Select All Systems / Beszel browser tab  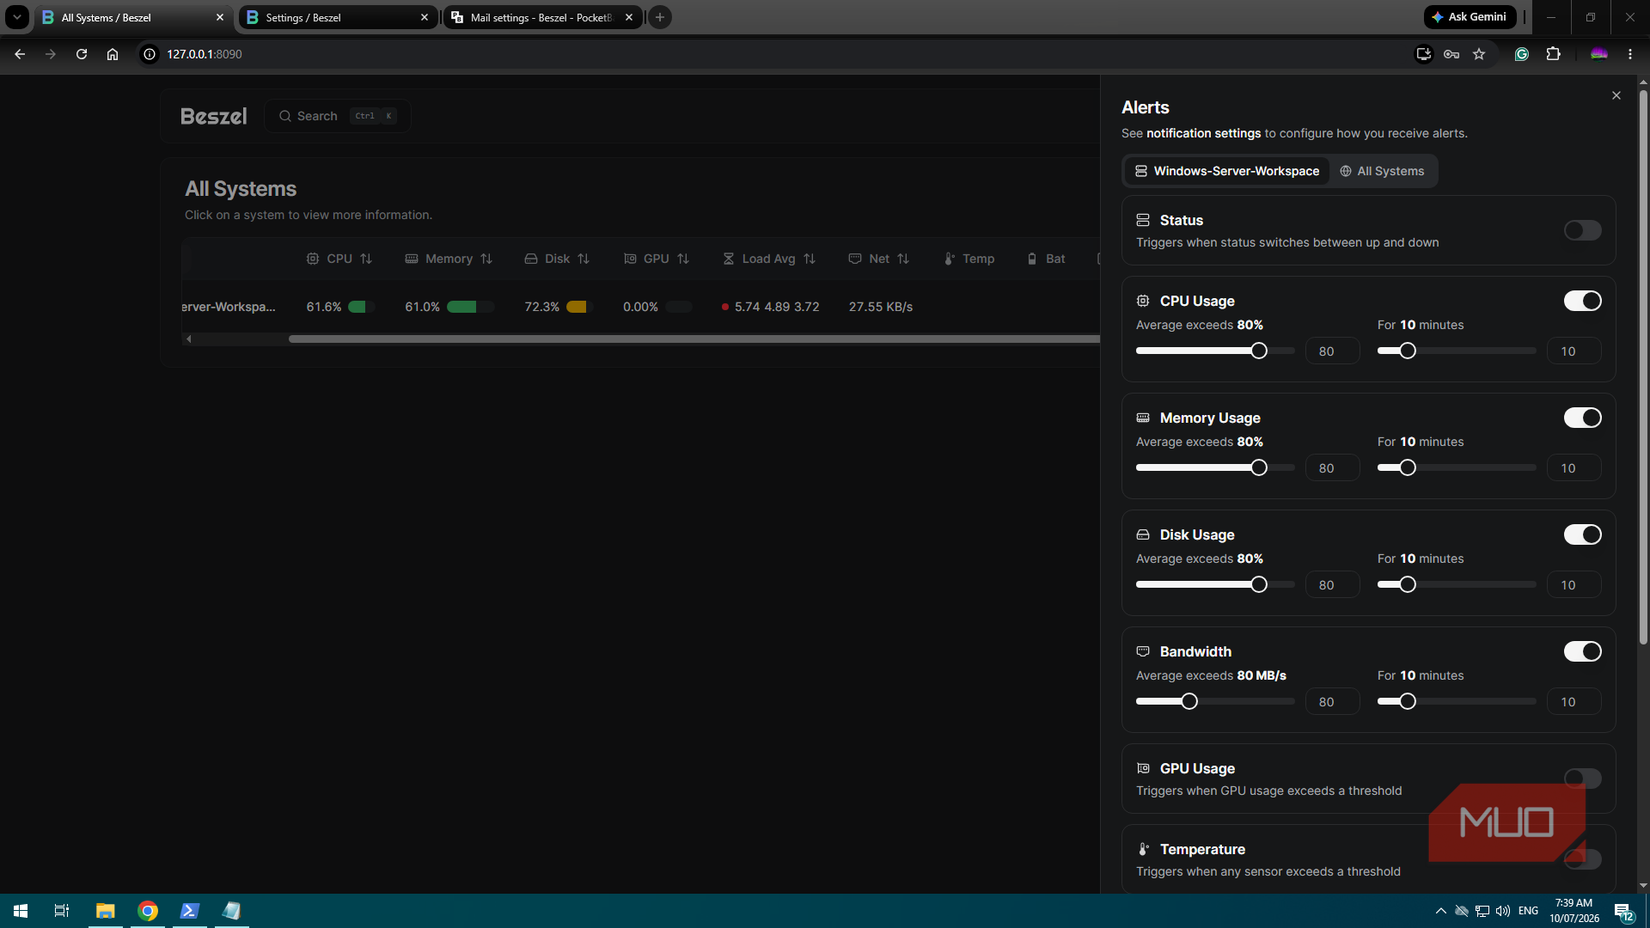(133, 17)
